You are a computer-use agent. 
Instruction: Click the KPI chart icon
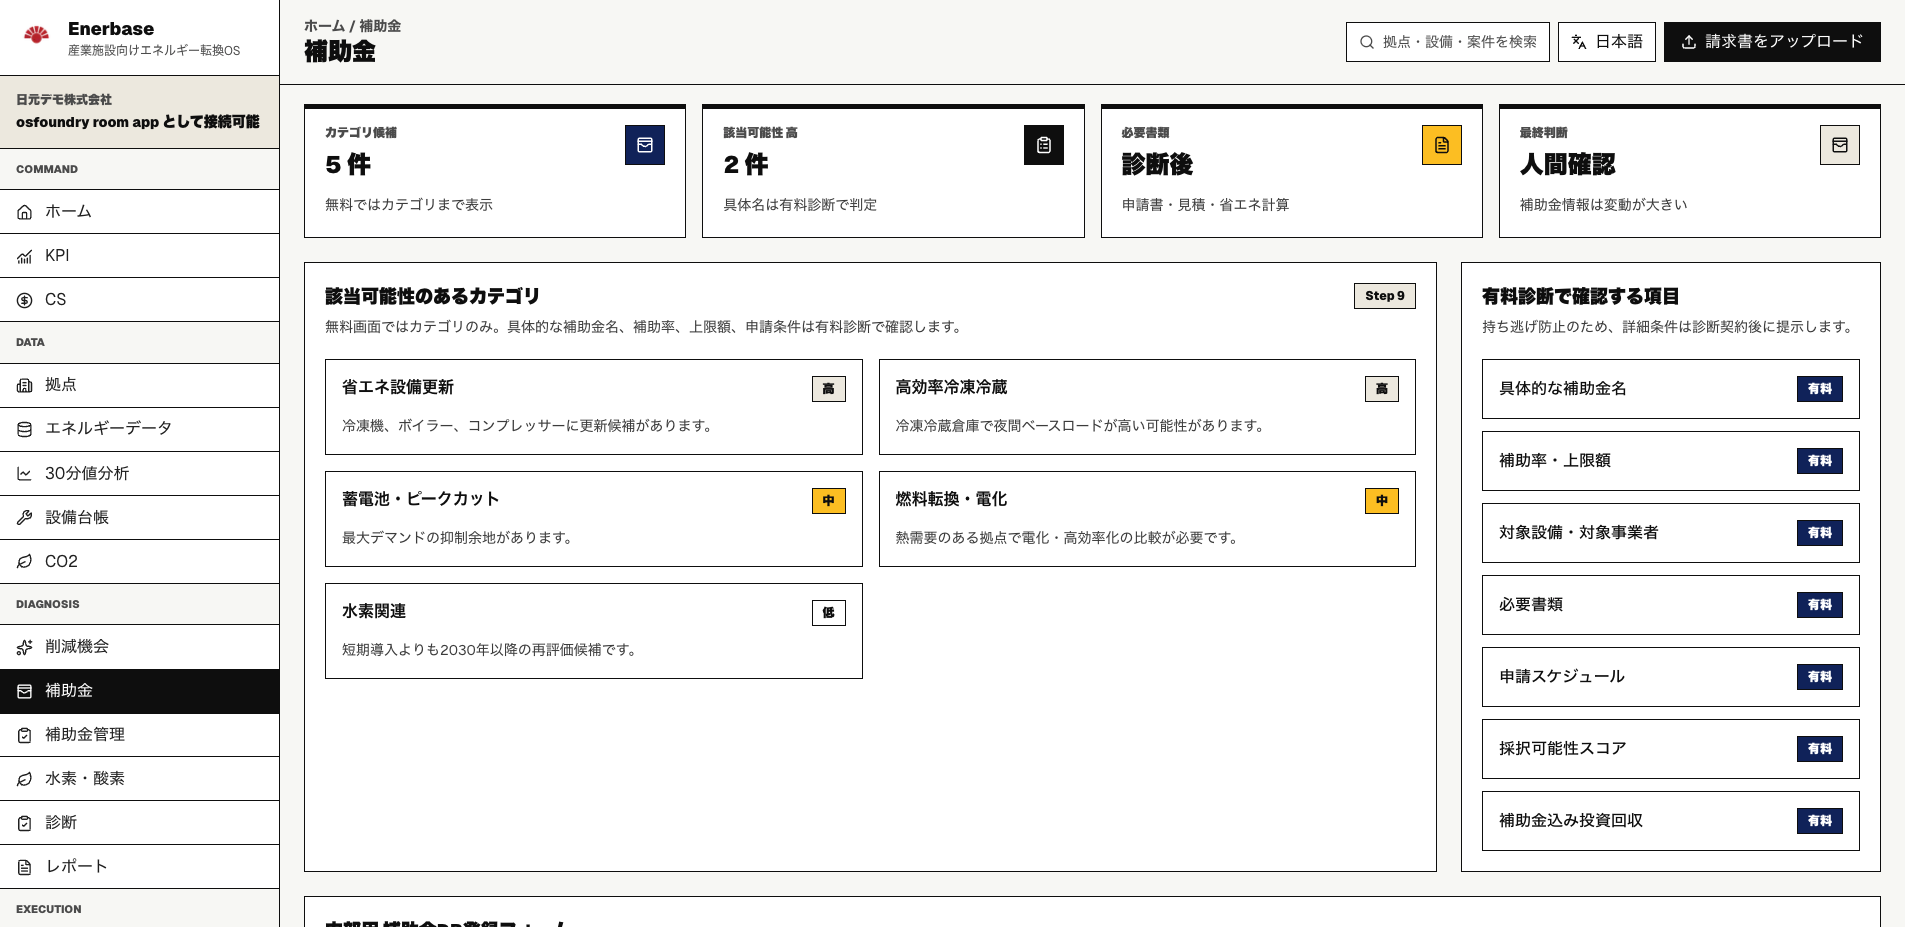pyautogui.click(x=25, y=256)
